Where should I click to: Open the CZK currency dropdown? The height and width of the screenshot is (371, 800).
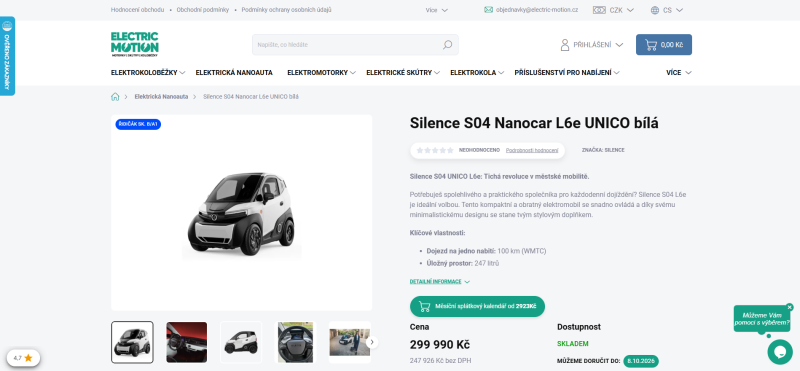pyautogui.click(x=621, y=10)
